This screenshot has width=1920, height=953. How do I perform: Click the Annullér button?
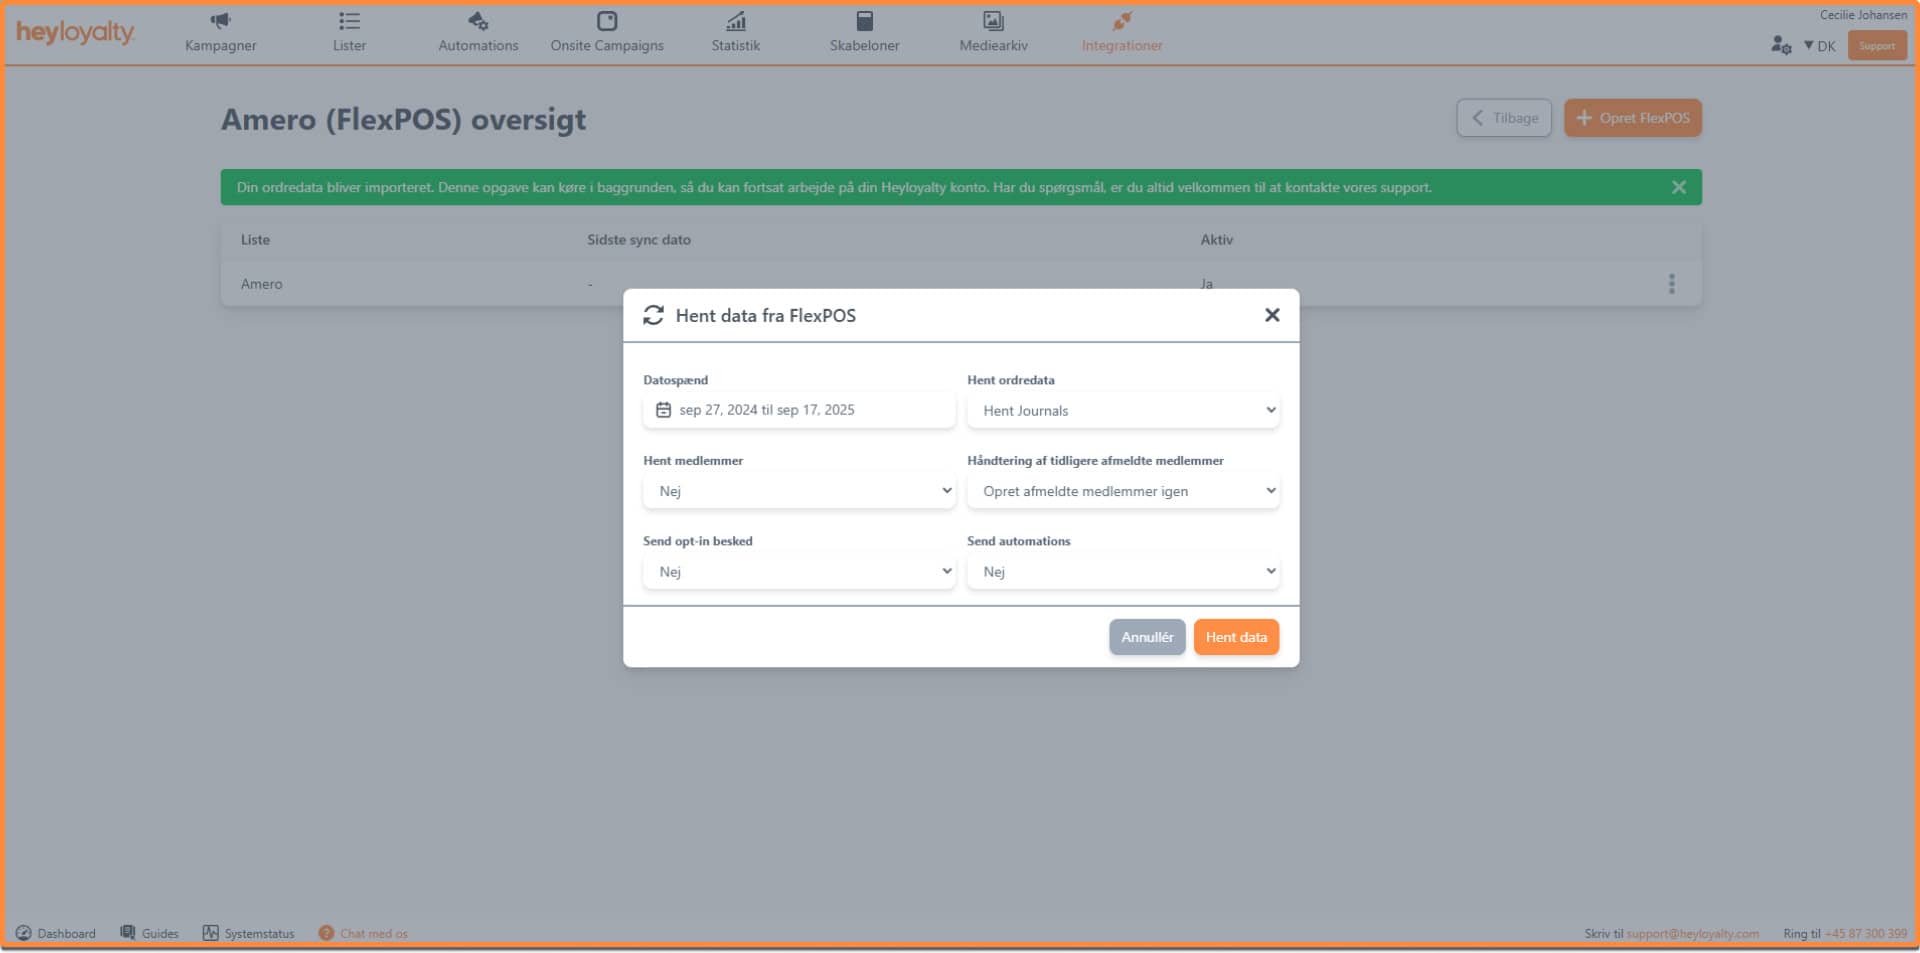pyautogui.click(x=1146, y=637)
